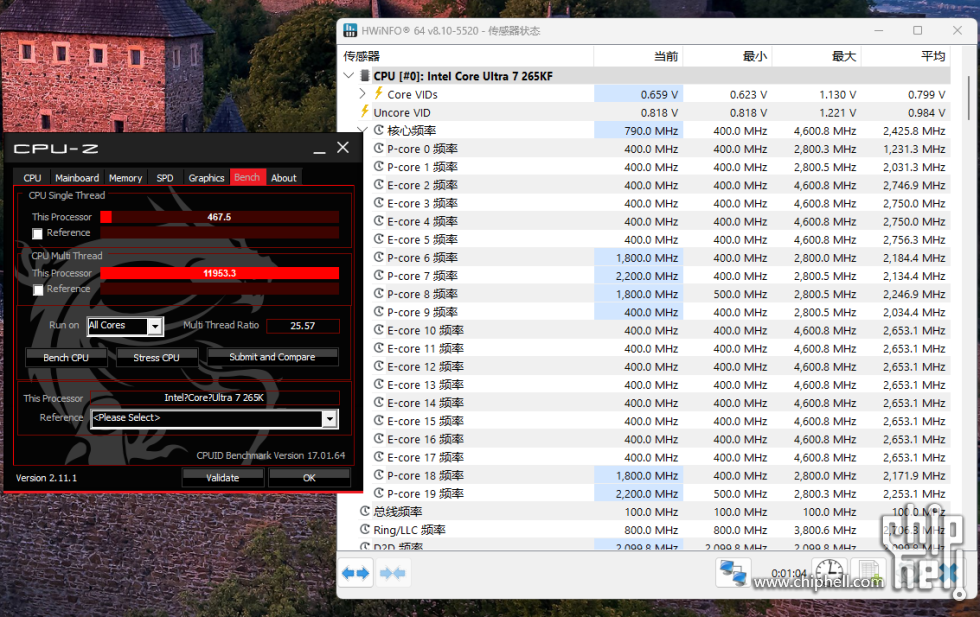
Task: Click the clock icon next to E-core 14 频率
Action: 379,402
